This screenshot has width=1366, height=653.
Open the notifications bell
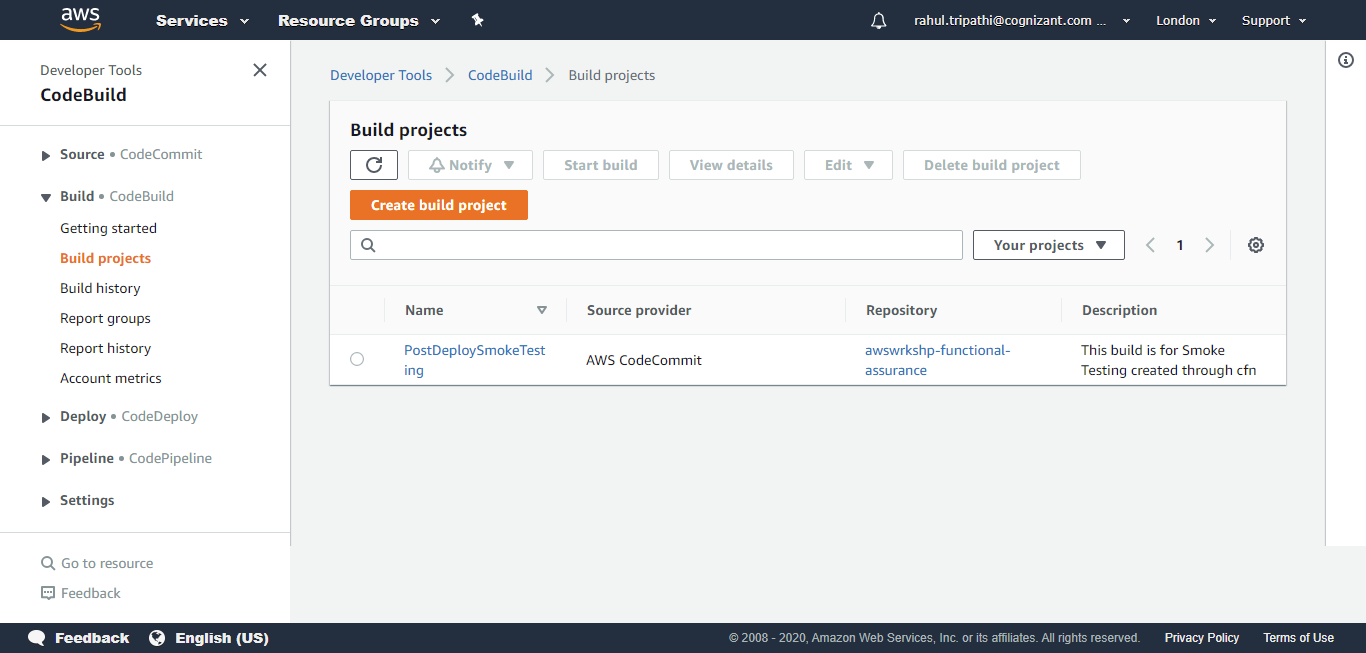(x=879, y=20)
